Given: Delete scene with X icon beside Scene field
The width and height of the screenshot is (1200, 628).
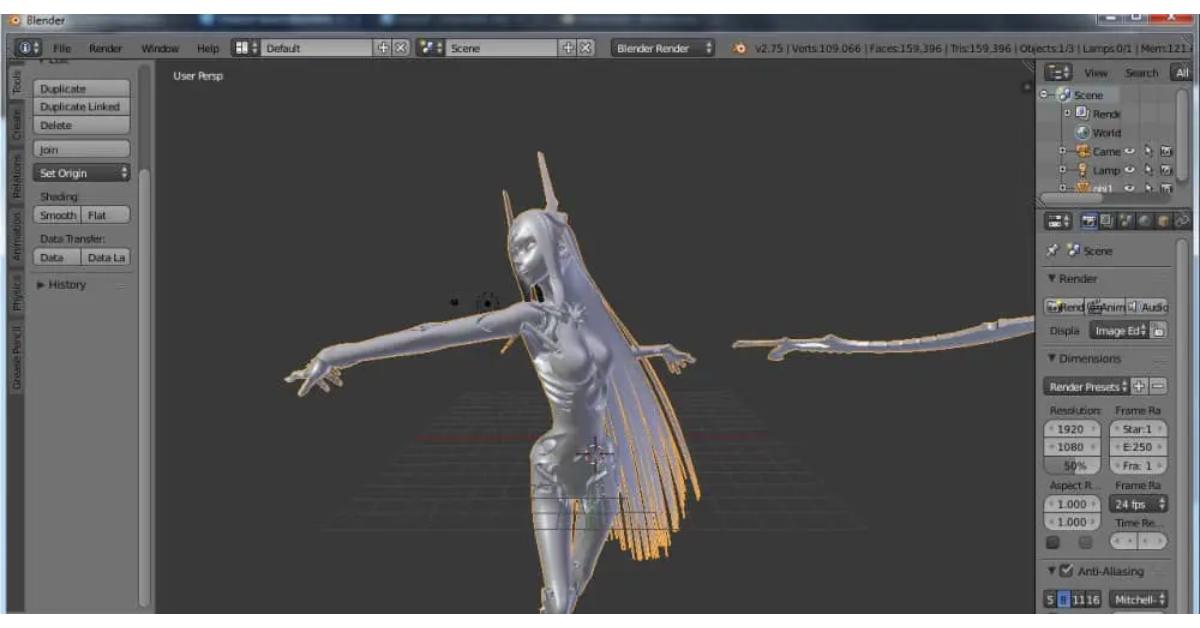Looking at the screenshot, I should [x=586, y=48].
